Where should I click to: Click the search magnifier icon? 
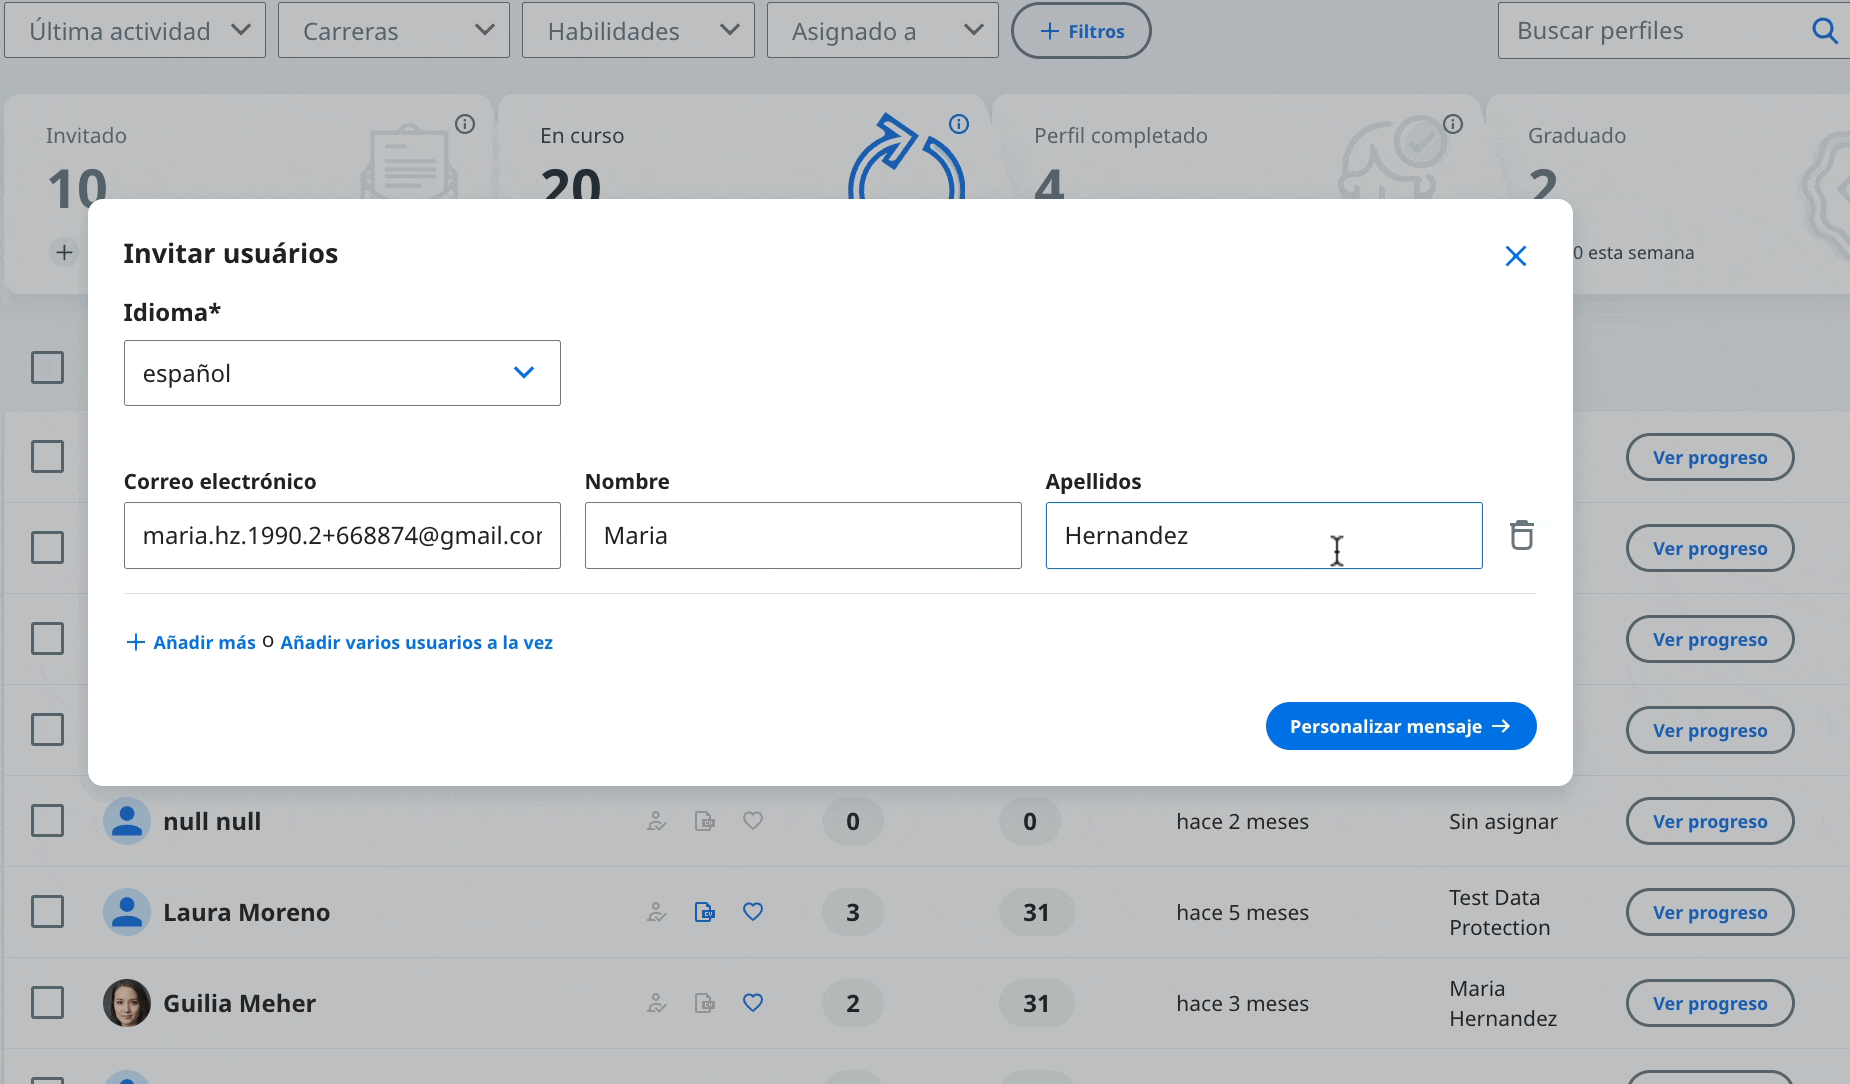coord(1824,31)
